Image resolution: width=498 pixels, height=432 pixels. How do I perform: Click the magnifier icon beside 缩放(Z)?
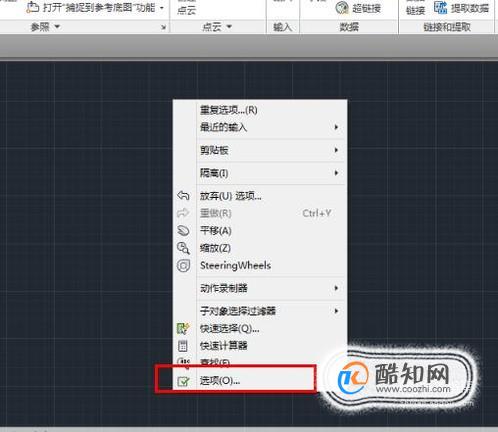(183, 248)
